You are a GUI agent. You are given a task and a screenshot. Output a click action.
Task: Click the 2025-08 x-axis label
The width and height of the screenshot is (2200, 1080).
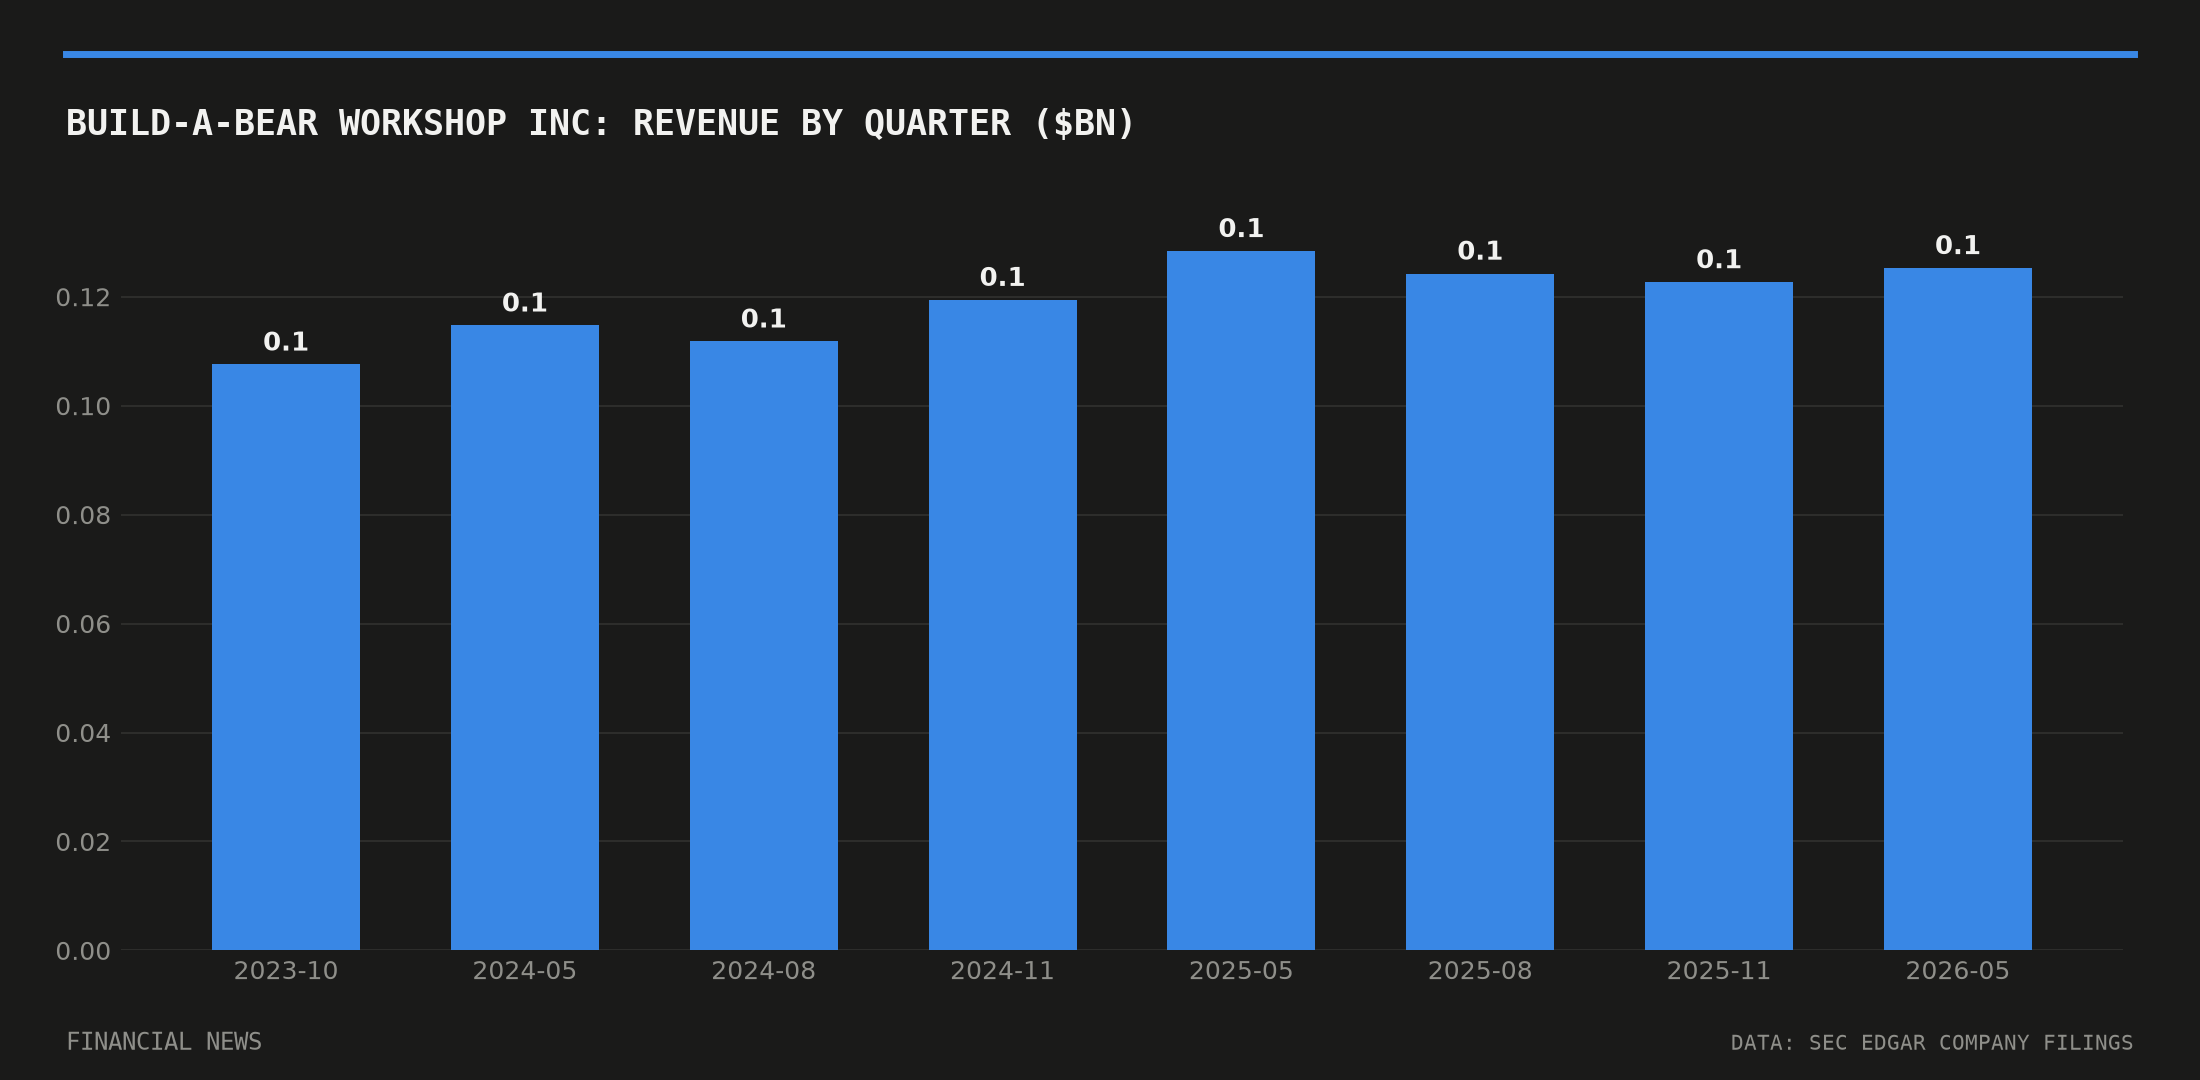(1480, 971)
